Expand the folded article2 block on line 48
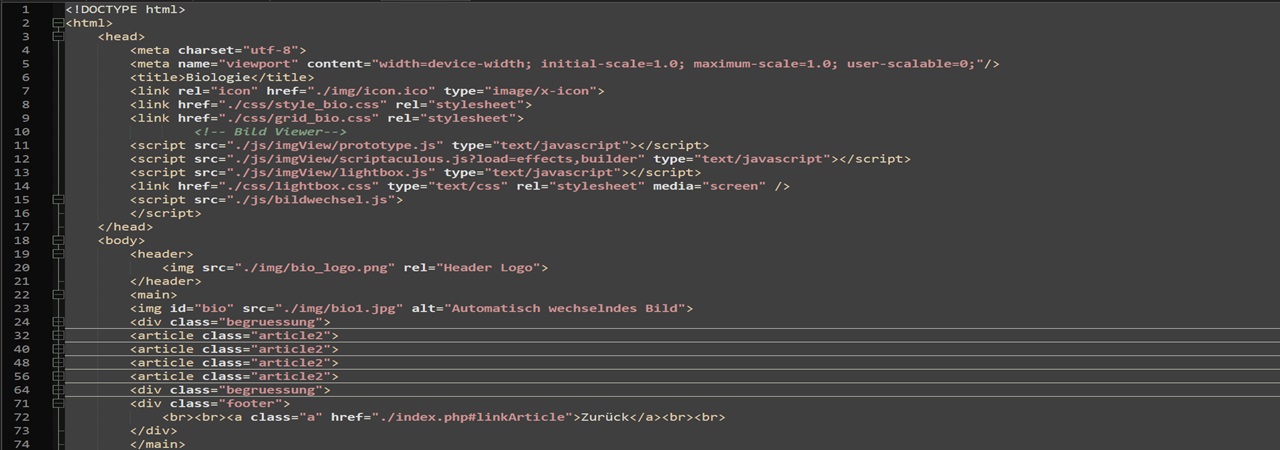1280x450 pixels. tap(57, 363)
